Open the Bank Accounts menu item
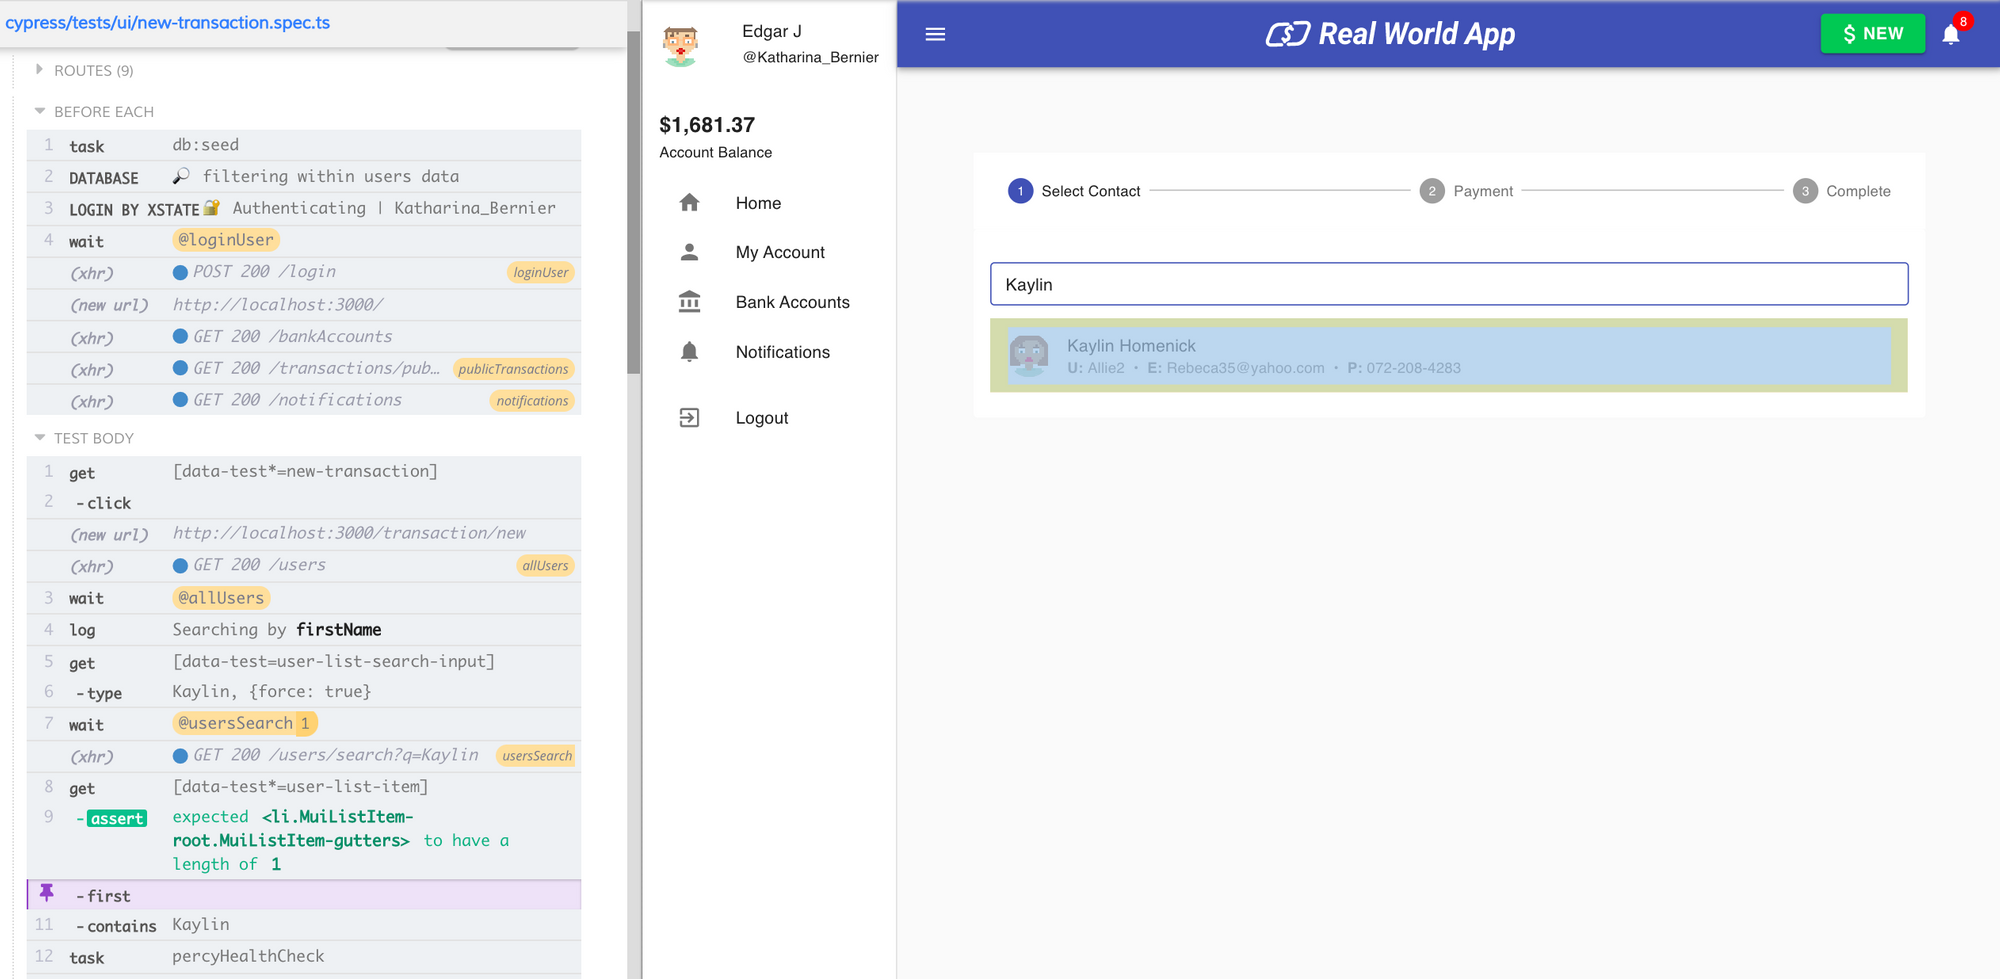The height and width of the screenshot is (979, 2000). 792,302
